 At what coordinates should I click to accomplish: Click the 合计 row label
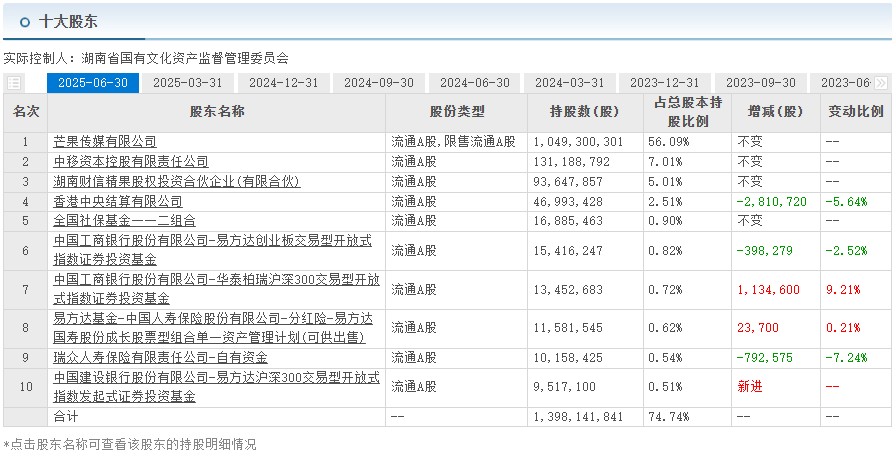66,417
